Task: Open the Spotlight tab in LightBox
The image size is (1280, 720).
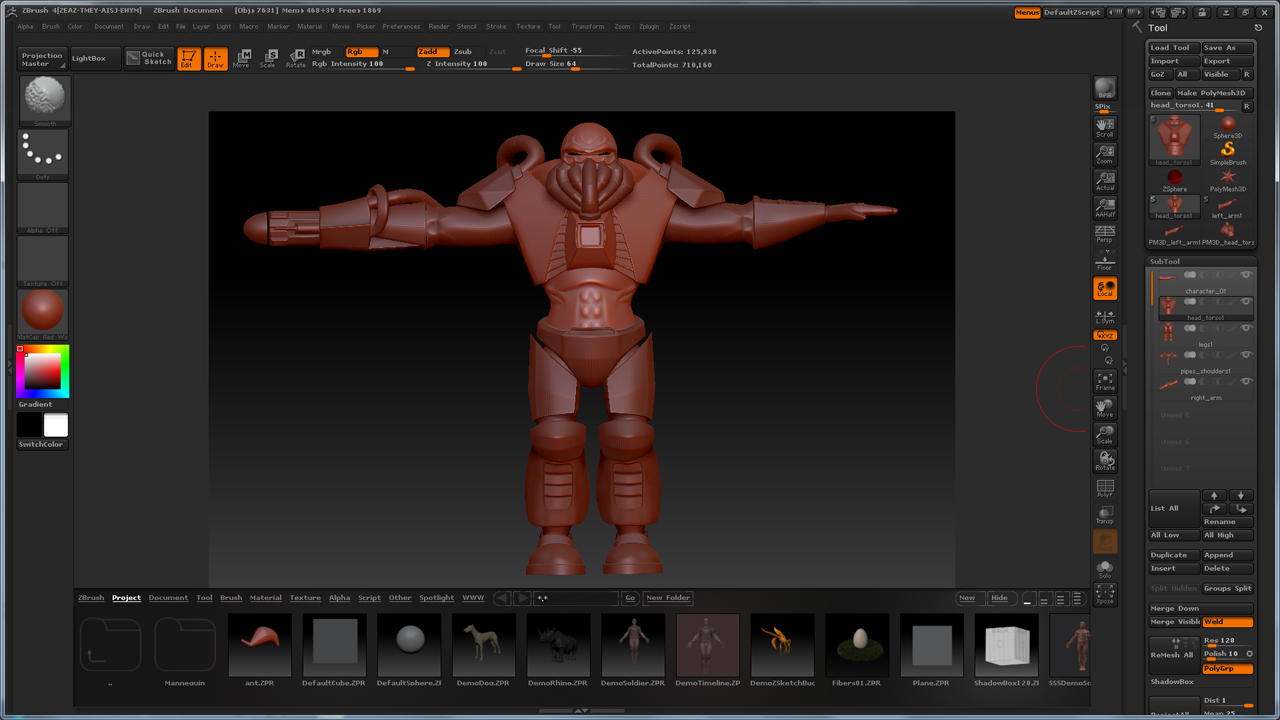Action: click(436, 598)
